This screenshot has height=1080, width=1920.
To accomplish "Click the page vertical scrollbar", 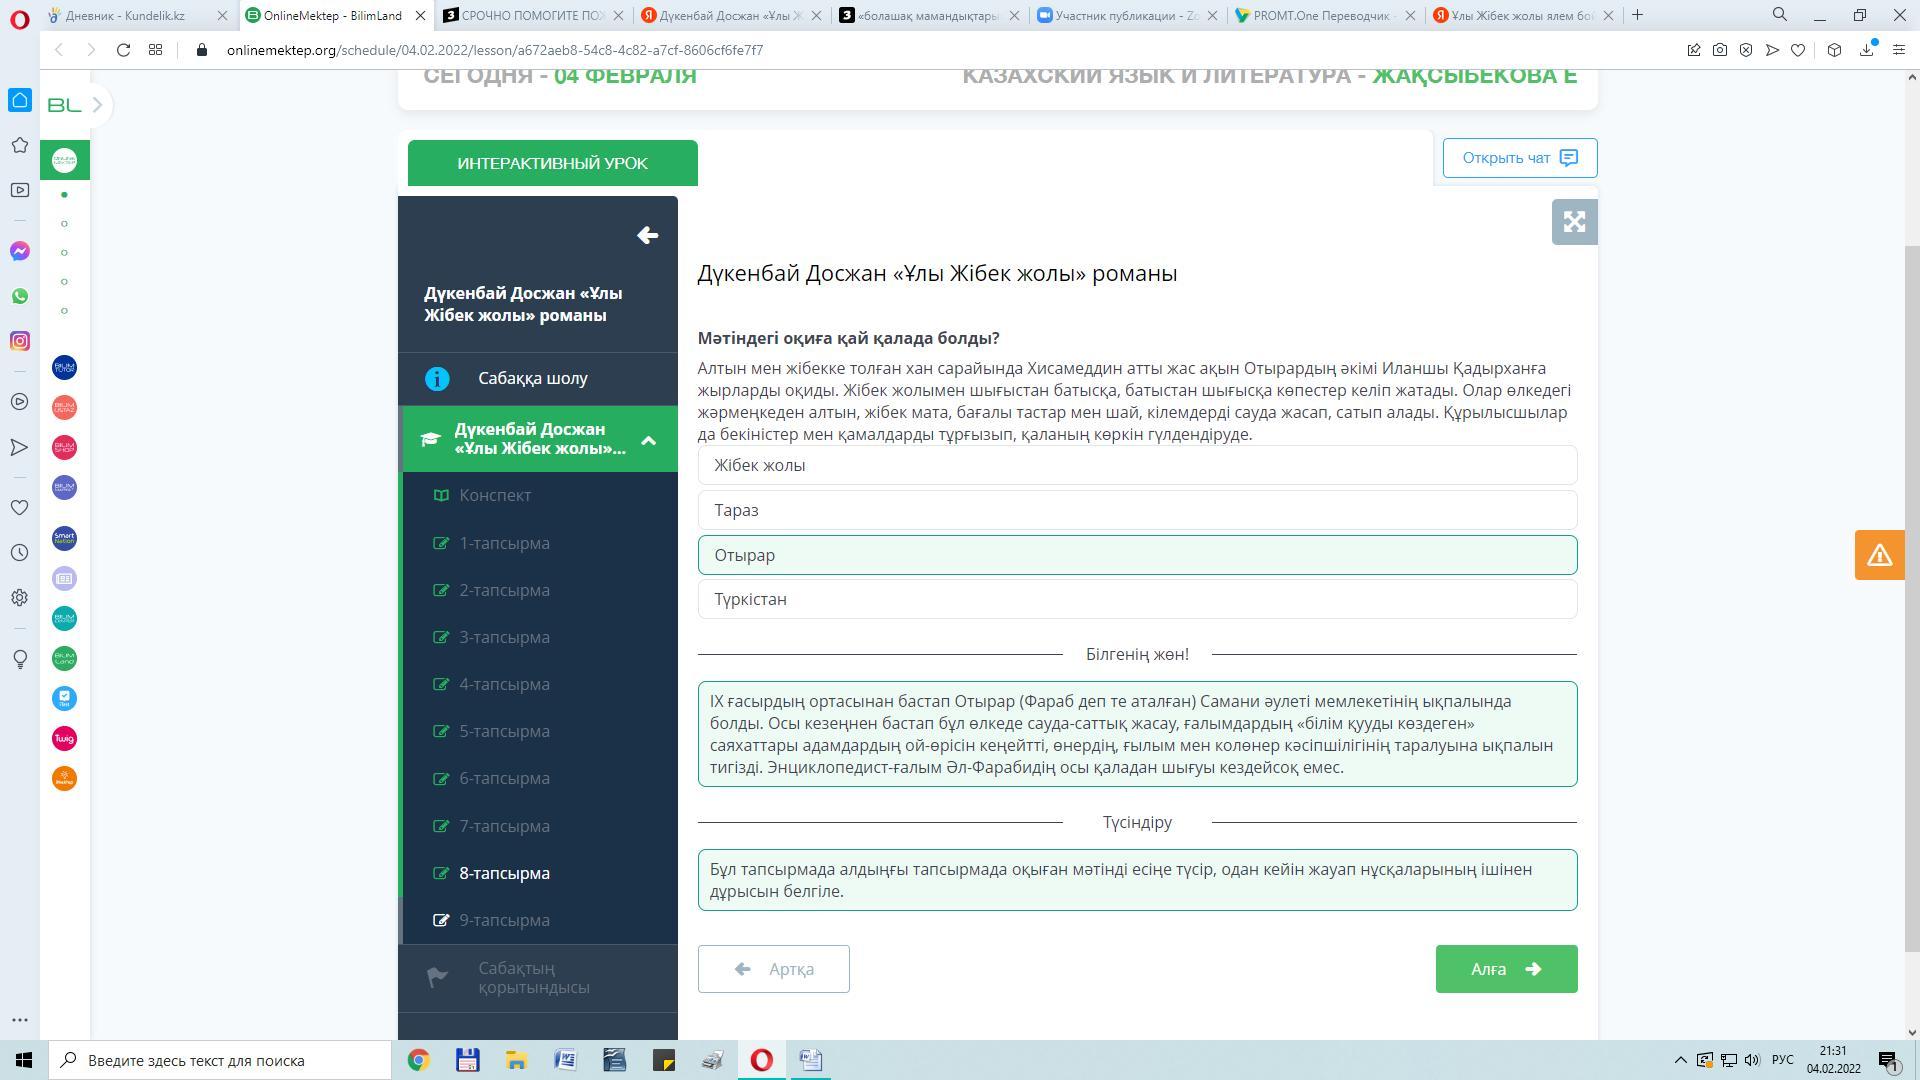I will click(1912, 600).
